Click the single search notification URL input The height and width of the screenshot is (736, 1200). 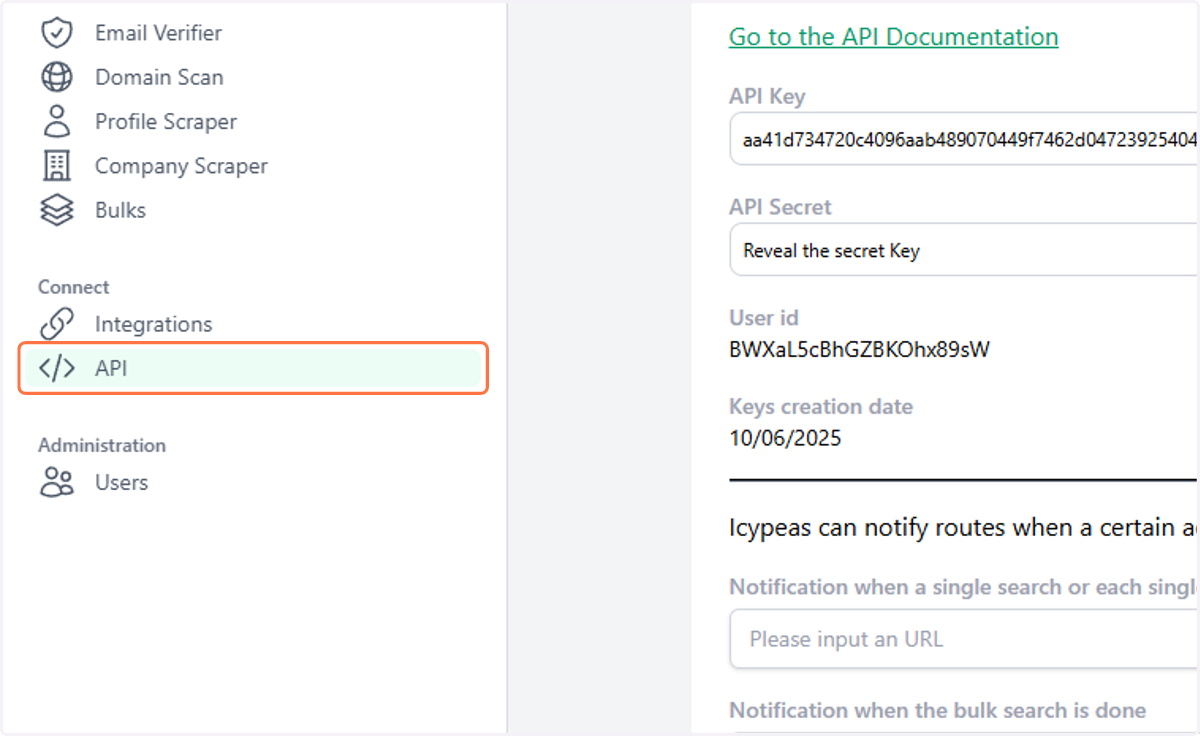tap(964, 639)
